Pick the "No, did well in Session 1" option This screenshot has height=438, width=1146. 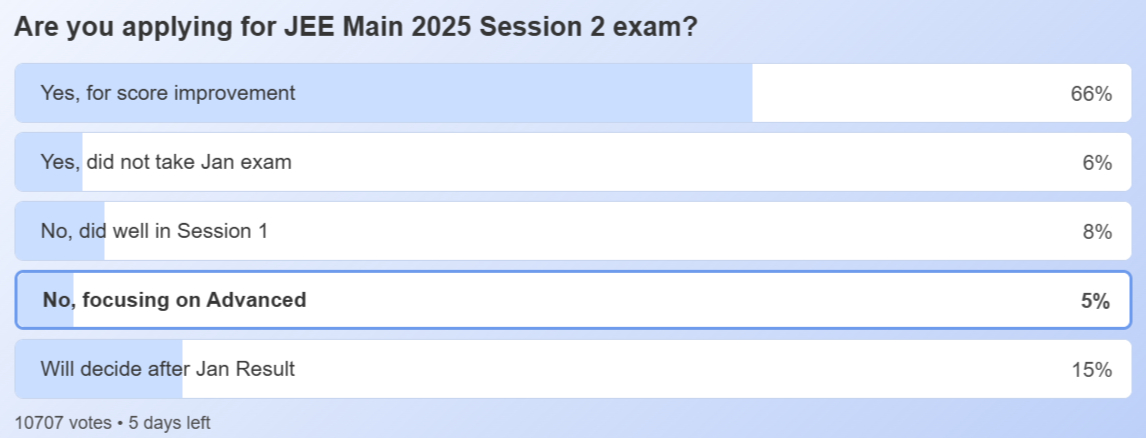click(x=154, y=231)
